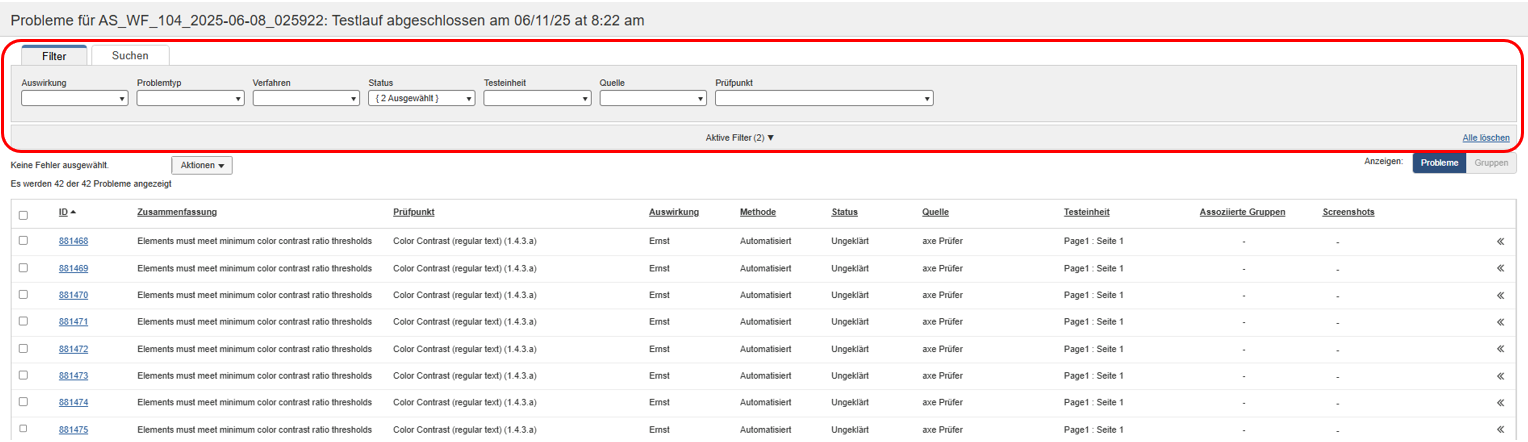Select checkbox for issue 881469
Viewport: 1528px width, 442px height.
coord(23,268)
